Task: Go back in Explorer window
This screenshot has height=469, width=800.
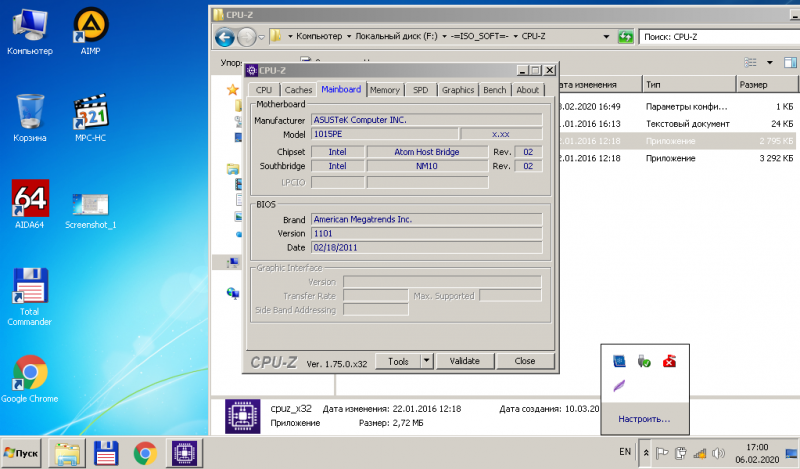Action: coord(224,37)
